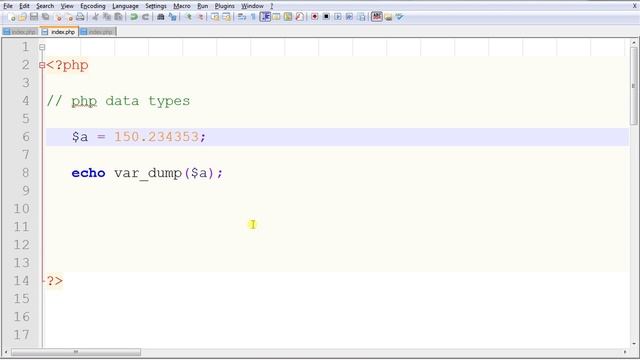Save the current recorded macro icon
The height and width of the screenshot is (360, 640).
point(361,17)
